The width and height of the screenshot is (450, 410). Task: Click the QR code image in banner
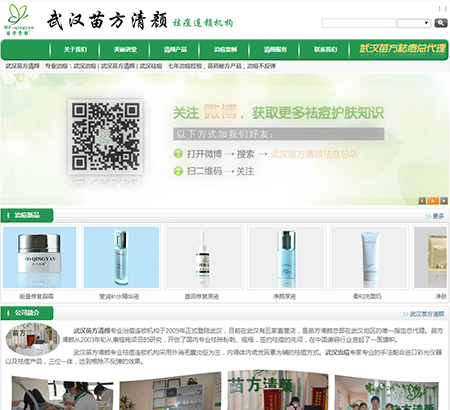click(x=105, y=137)
